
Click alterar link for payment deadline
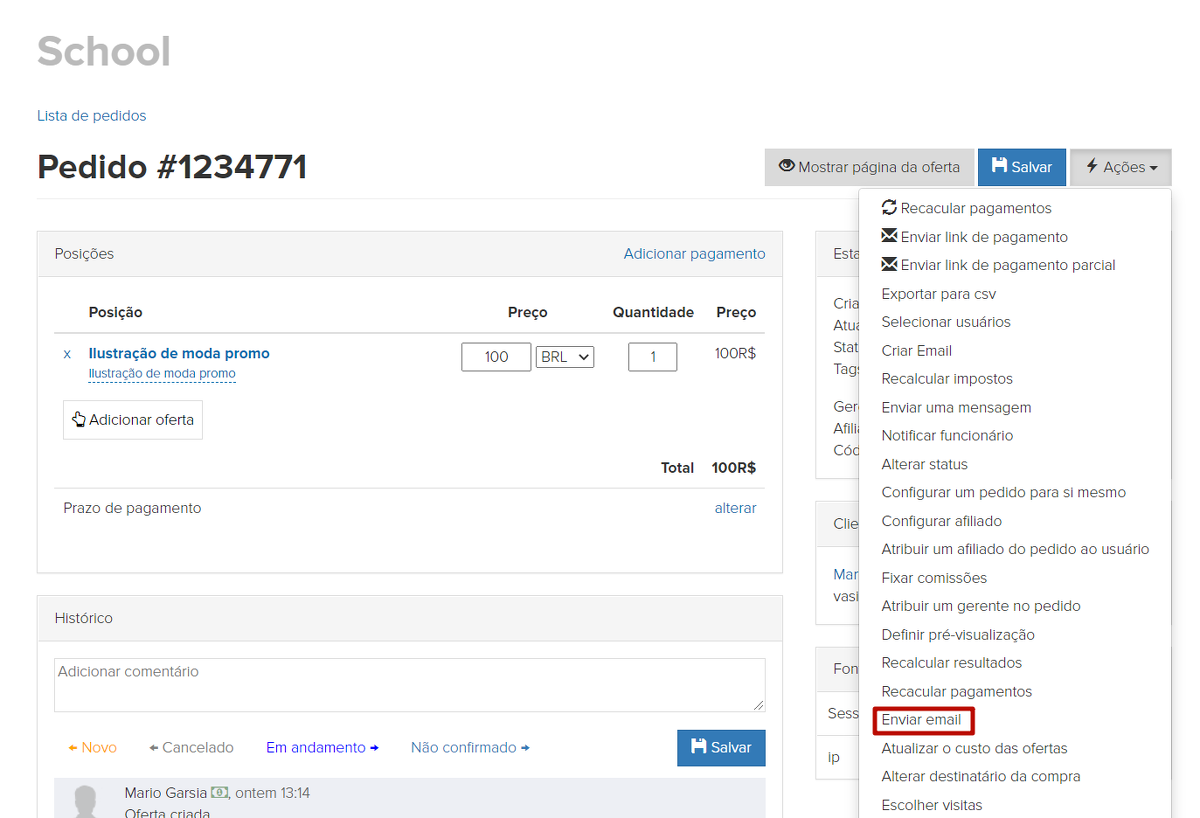coord(735,508)
